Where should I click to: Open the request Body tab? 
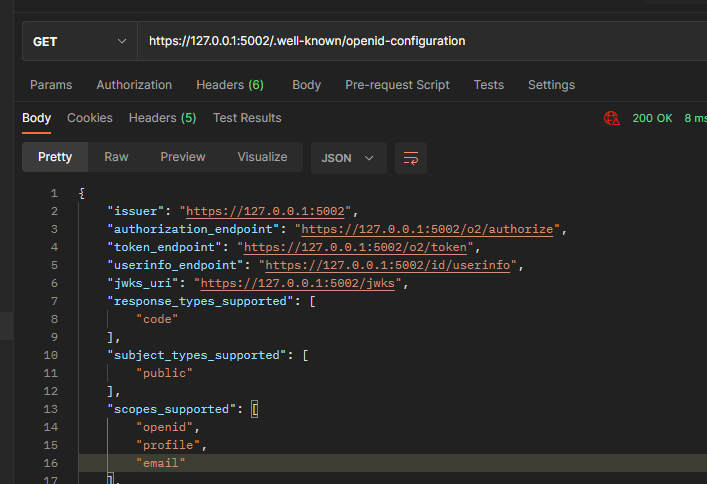[x=306, y=85]
